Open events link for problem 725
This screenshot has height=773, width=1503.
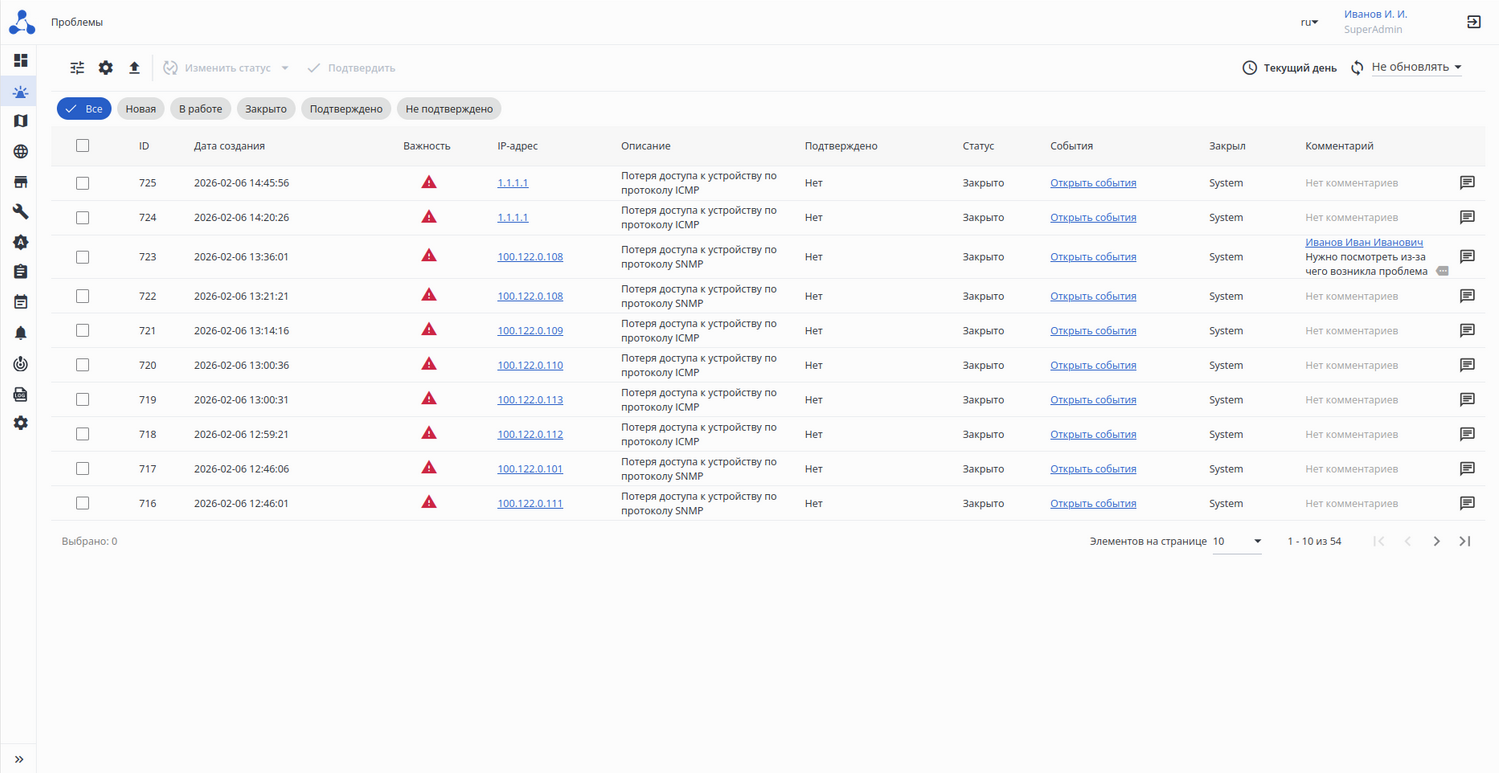(1093, 183)
